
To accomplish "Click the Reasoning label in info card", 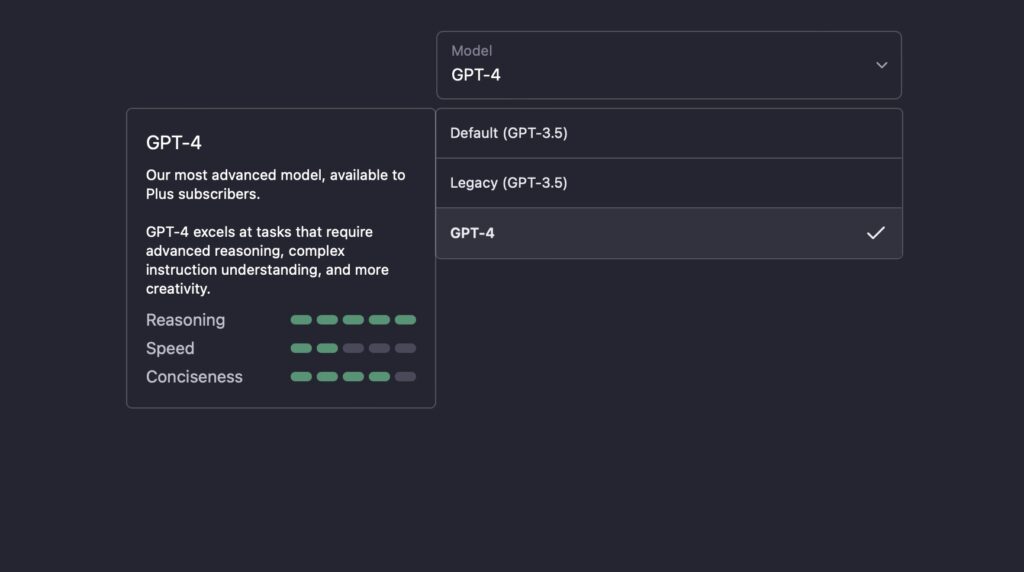I will point(185,320).
